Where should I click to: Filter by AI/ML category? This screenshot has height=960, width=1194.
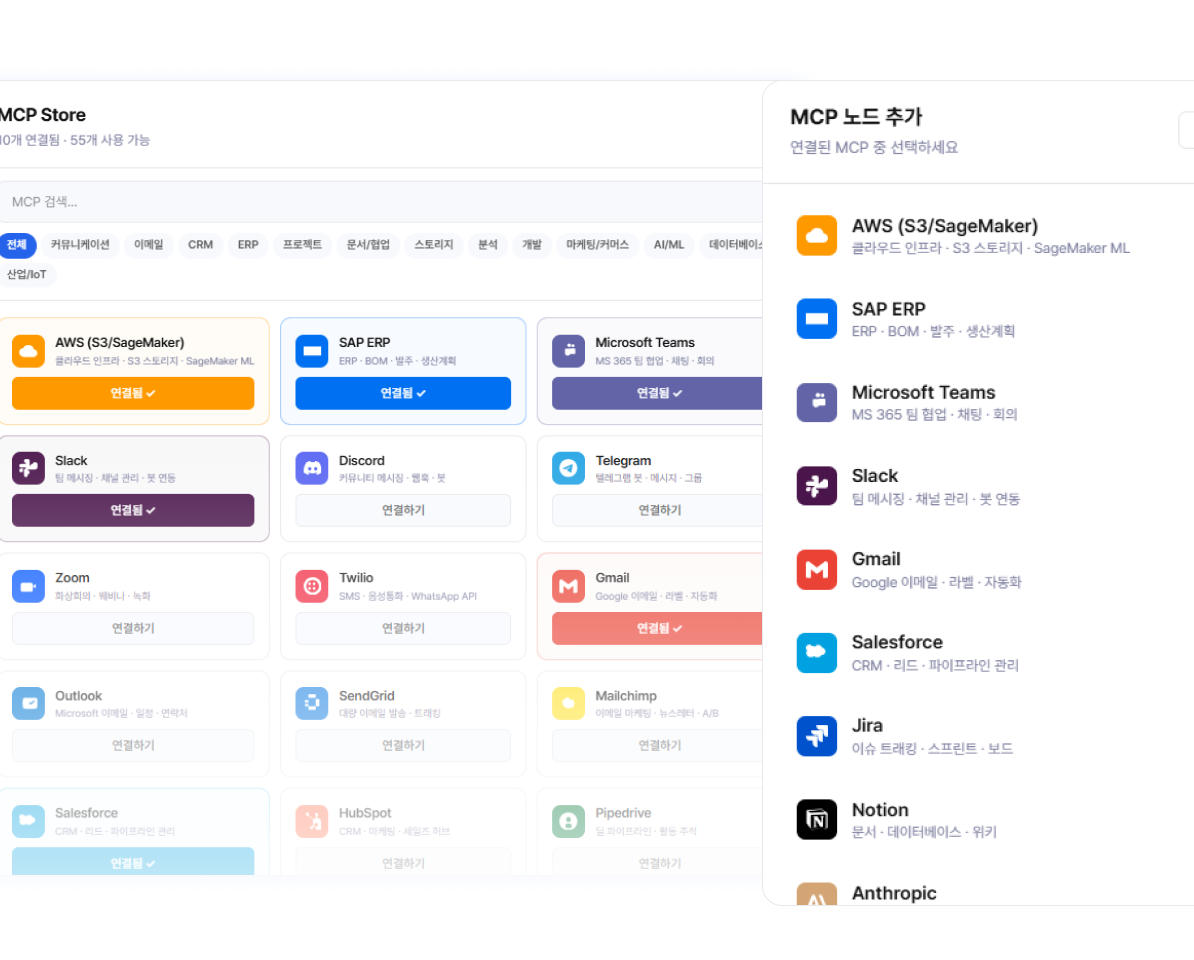(x=669, y=244)
